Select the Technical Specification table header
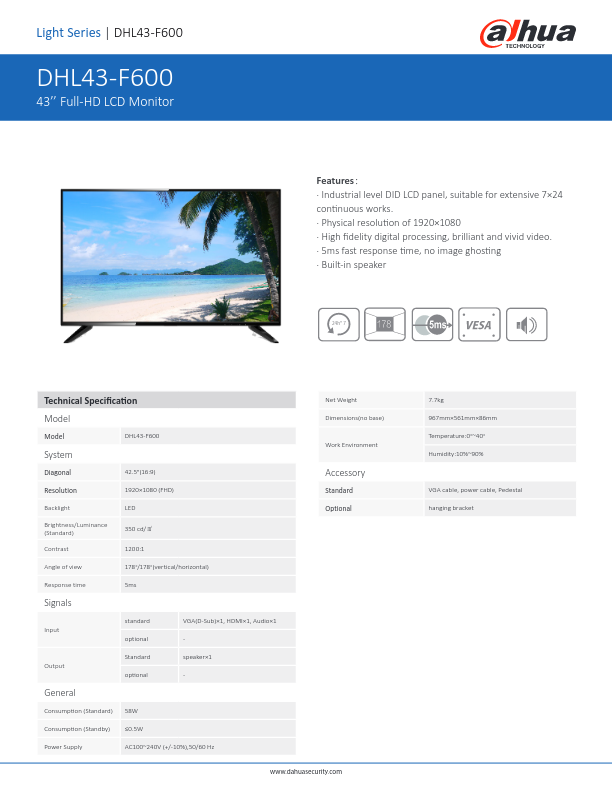Image resolution: width=612 pixels, height=792 pixels. (91, 400)
